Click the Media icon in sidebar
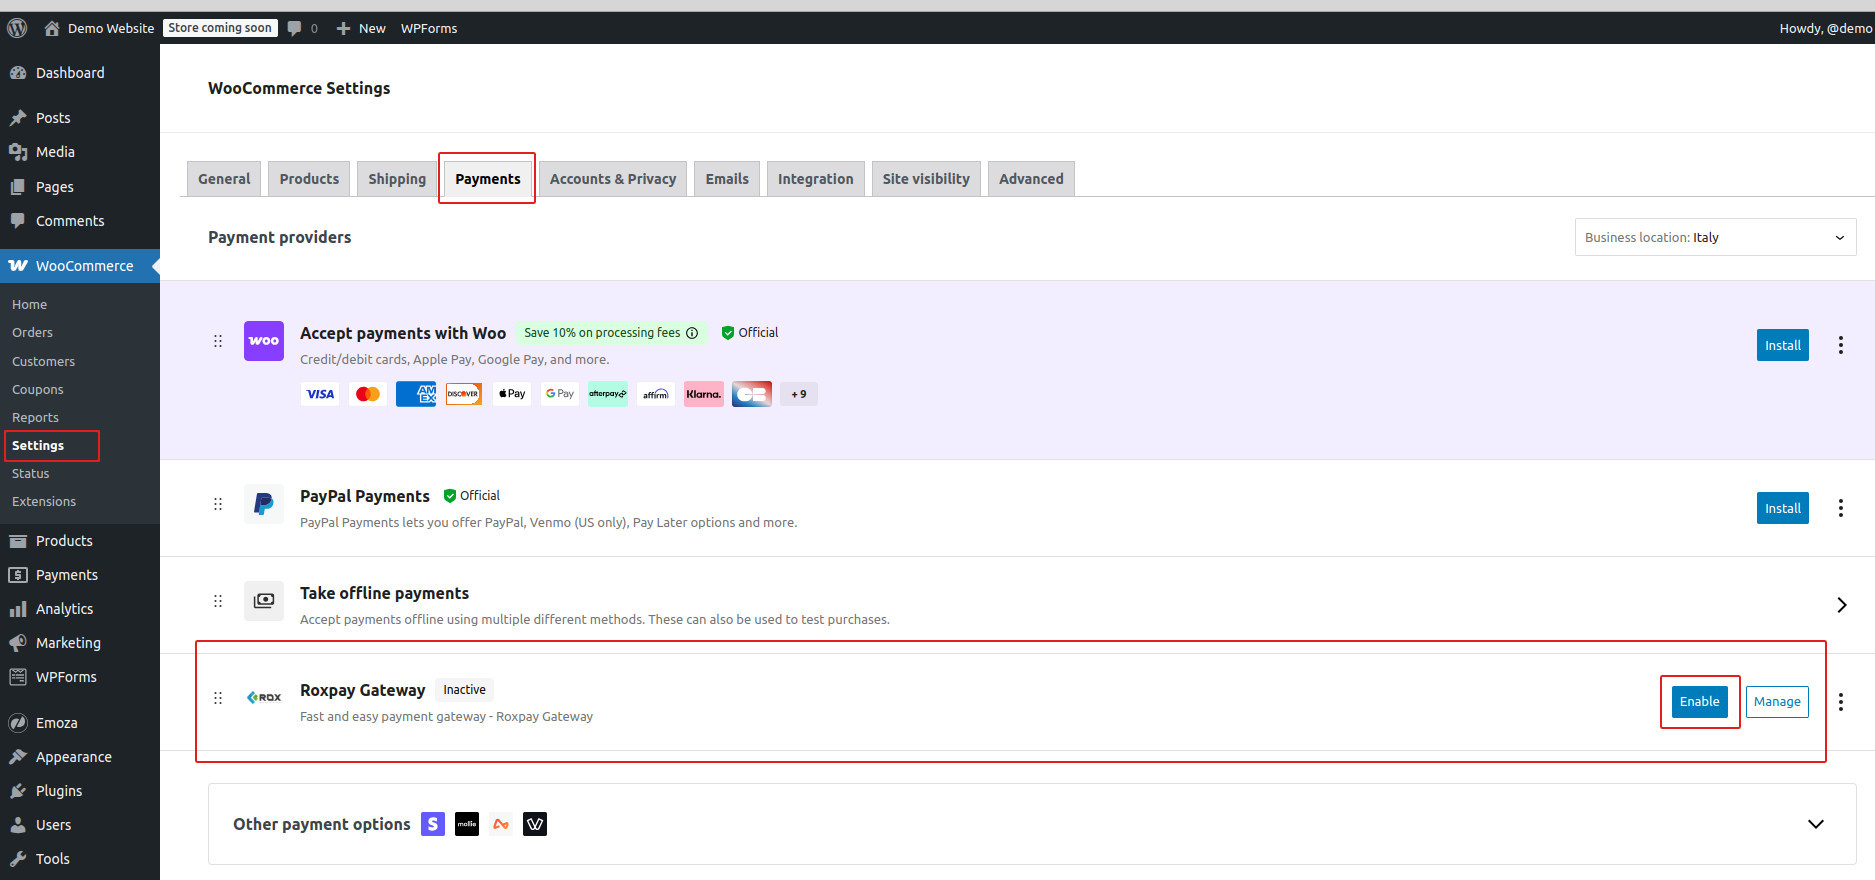This screenshot has width=1875, height=880. 18,152
